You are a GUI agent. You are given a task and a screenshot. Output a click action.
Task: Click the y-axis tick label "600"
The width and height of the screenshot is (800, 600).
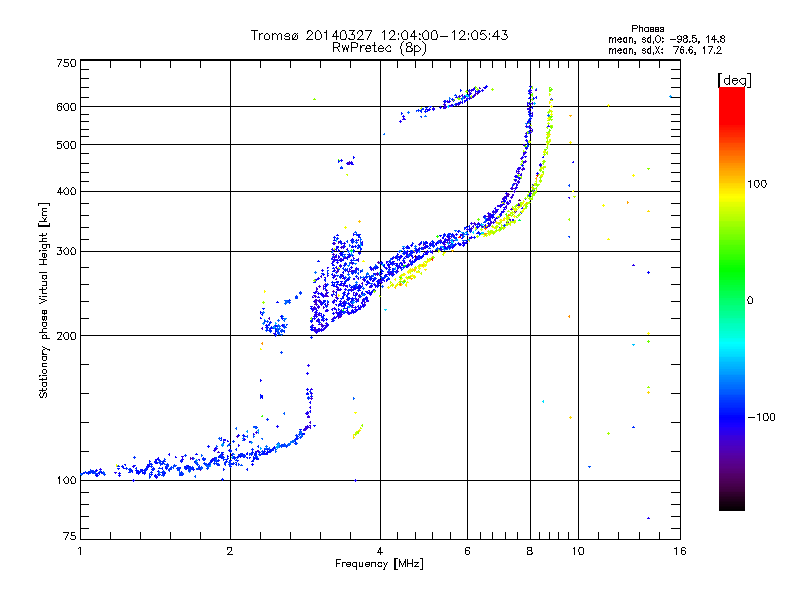[66, 107]
